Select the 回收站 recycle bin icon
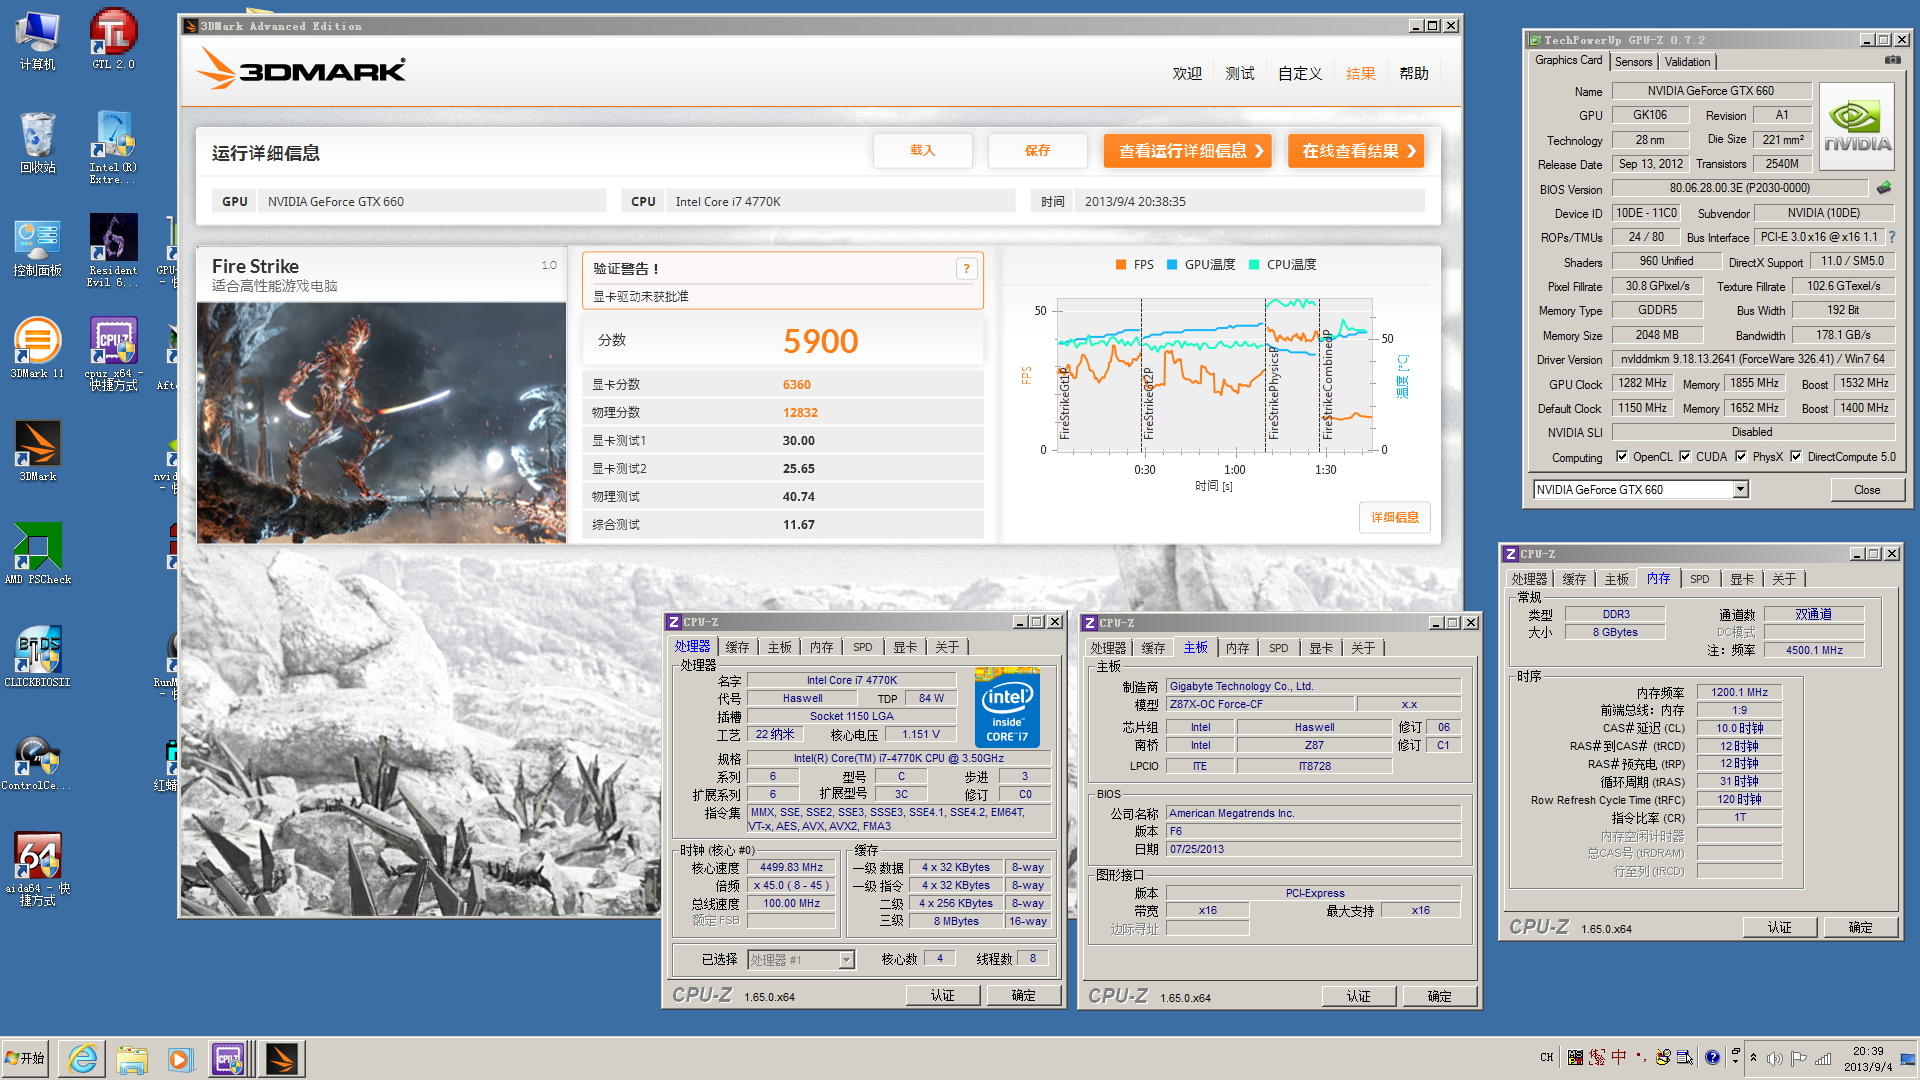1920x1080 pixels. (38, 143)
